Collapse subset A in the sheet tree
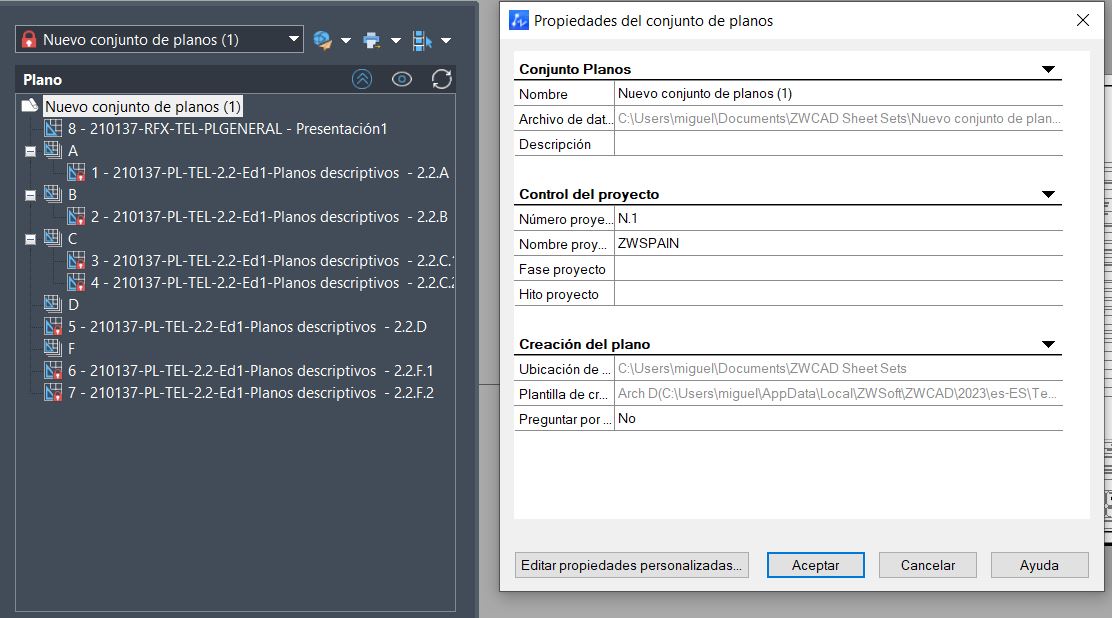The height and width of the screenshot is (618, 1112). 30,151
